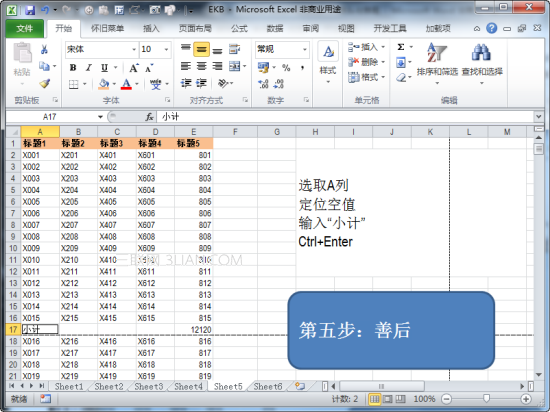Click the insert function fx button
Viewport: 550px width, 412px height.
coord(149,117)
